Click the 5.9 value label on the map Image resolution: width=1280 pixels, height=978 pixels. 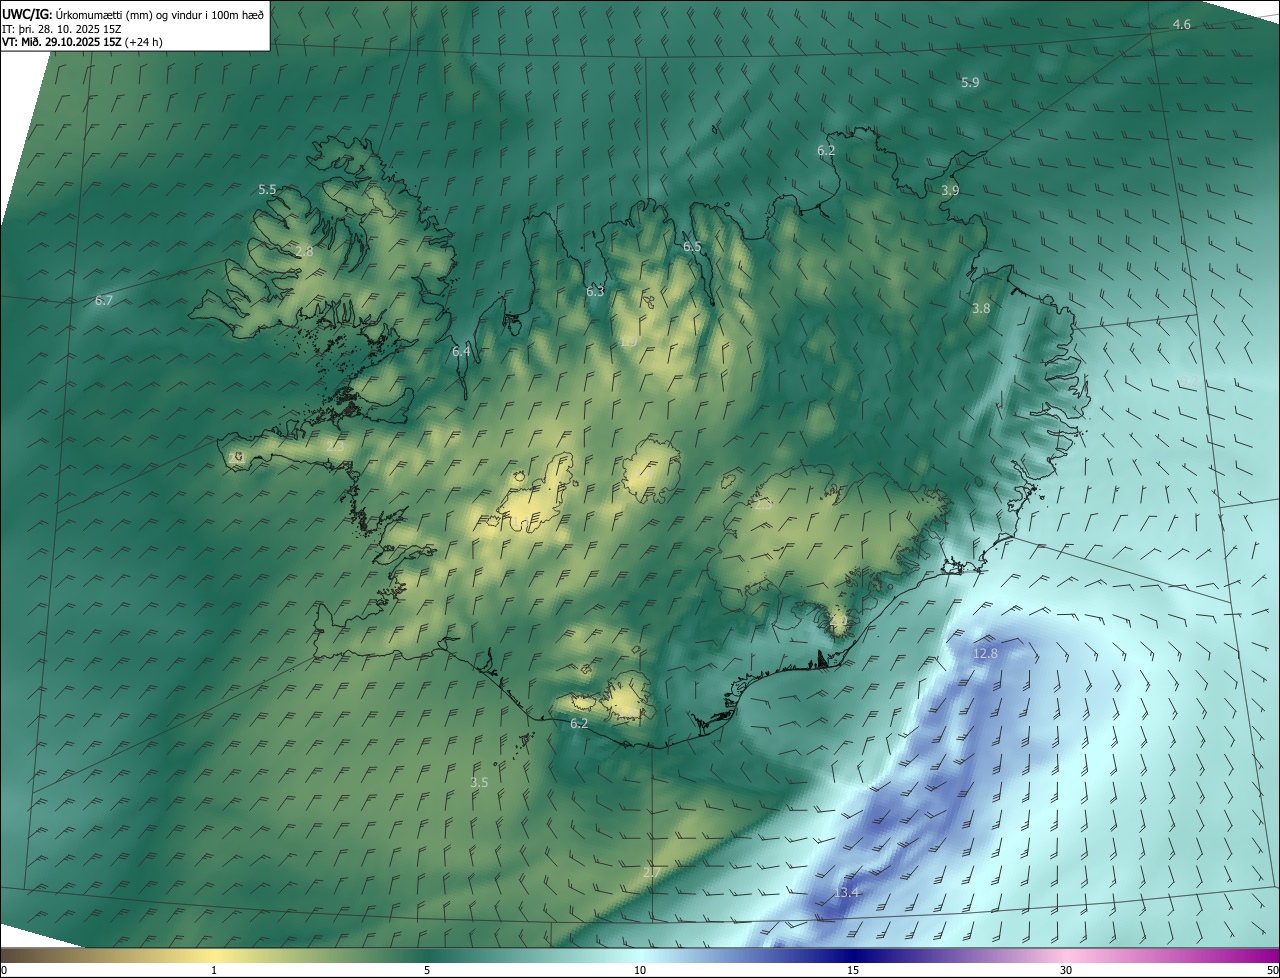(970, 82)
